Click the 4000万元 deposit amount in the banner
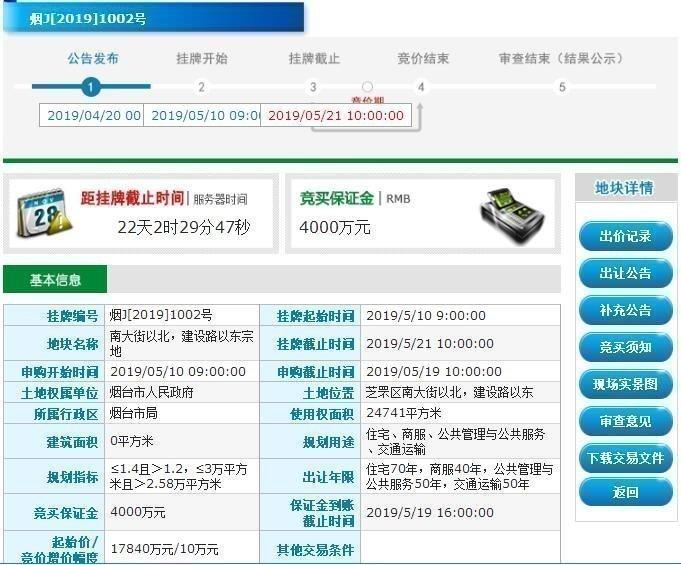Screen dimensions: 681x565 pos(334,228)
